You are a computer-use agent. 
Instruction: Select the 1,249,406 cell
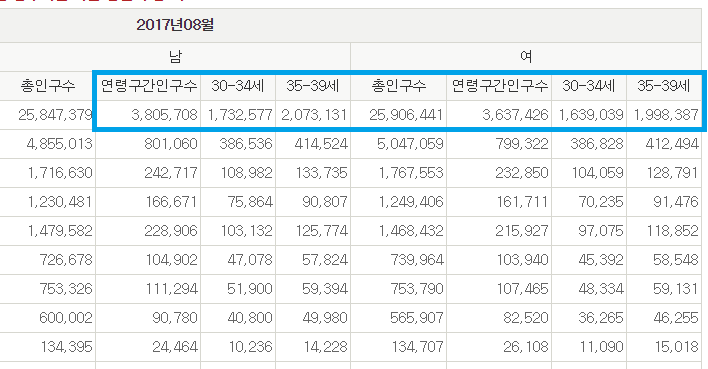399,202
